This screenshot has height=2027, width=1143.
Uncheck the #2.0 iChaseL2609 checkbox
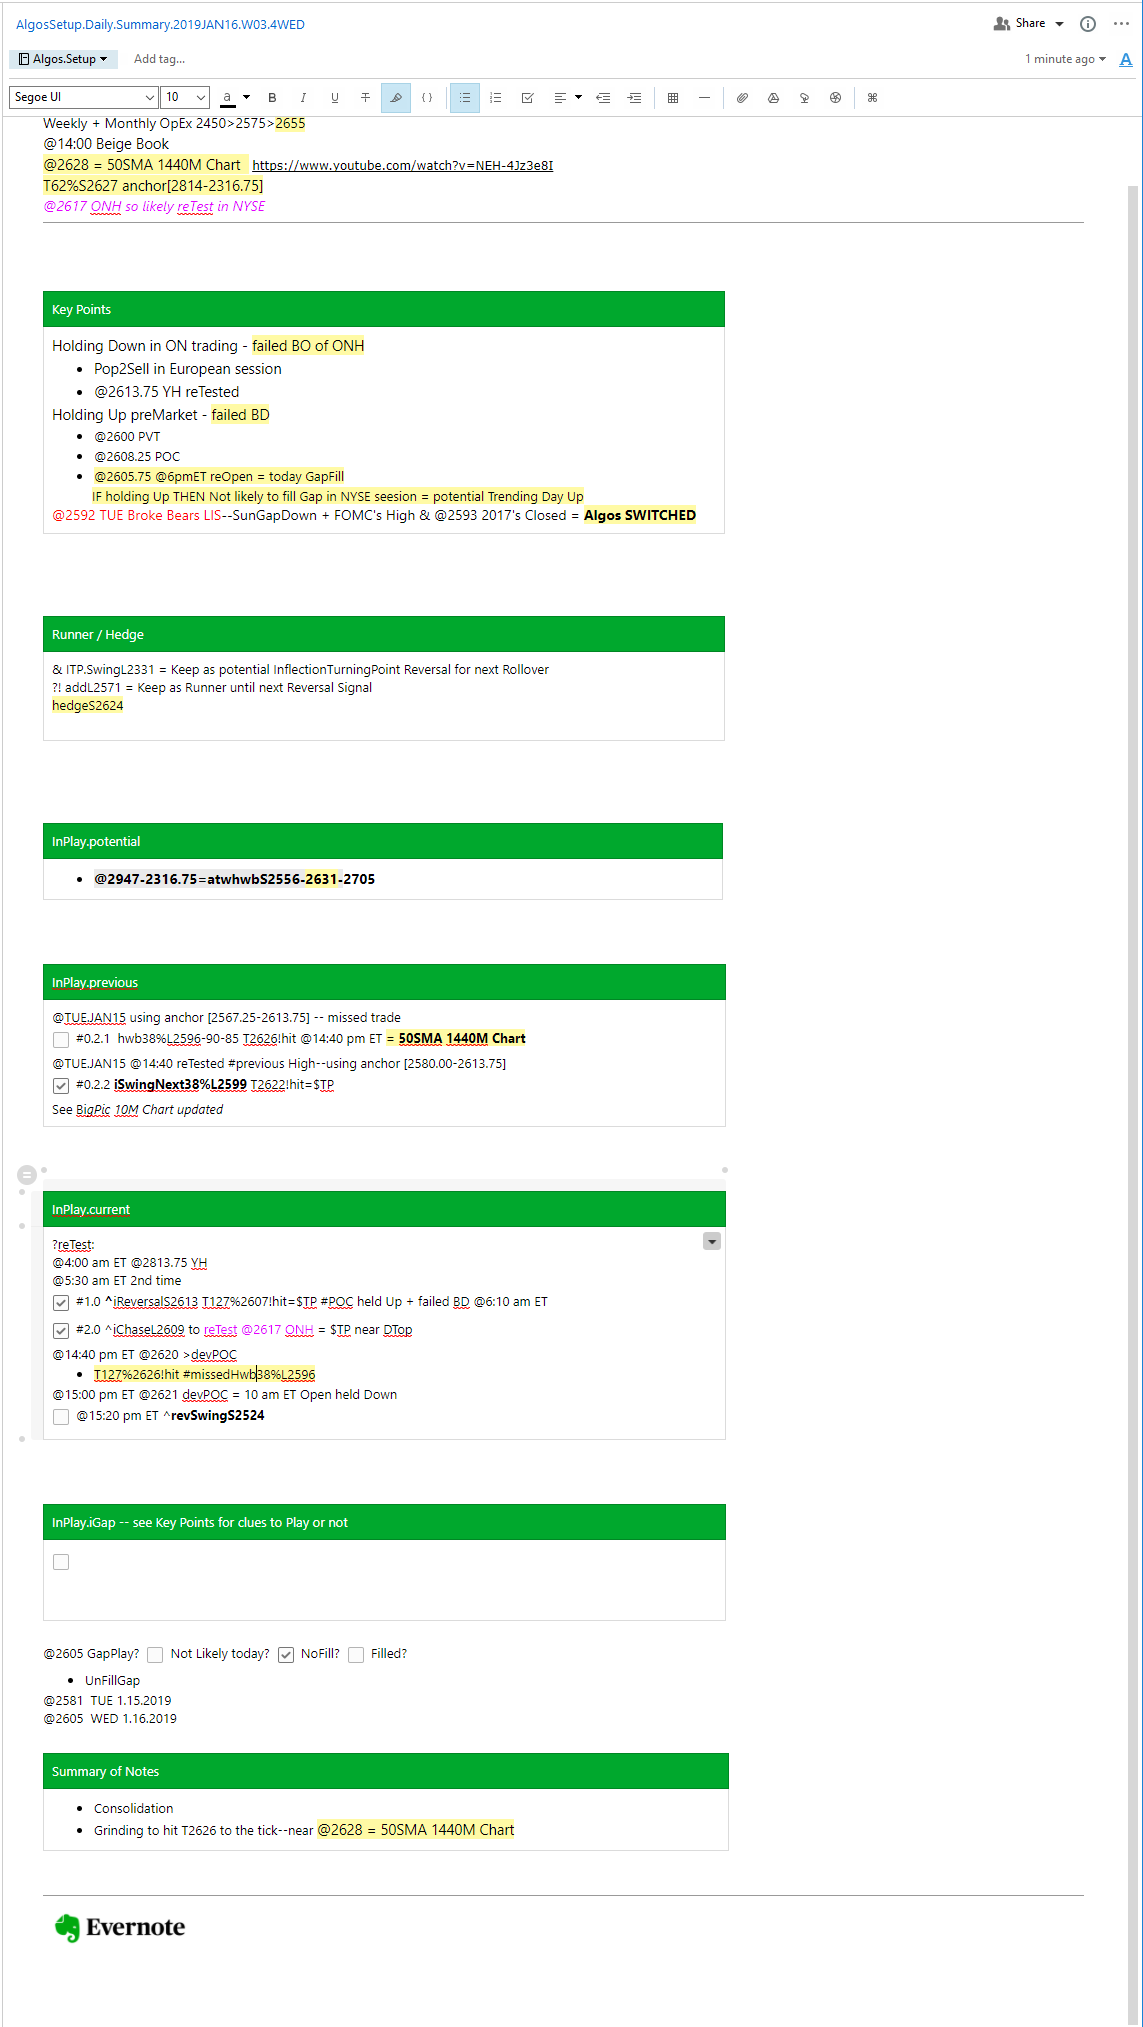tap(61, 1331)
